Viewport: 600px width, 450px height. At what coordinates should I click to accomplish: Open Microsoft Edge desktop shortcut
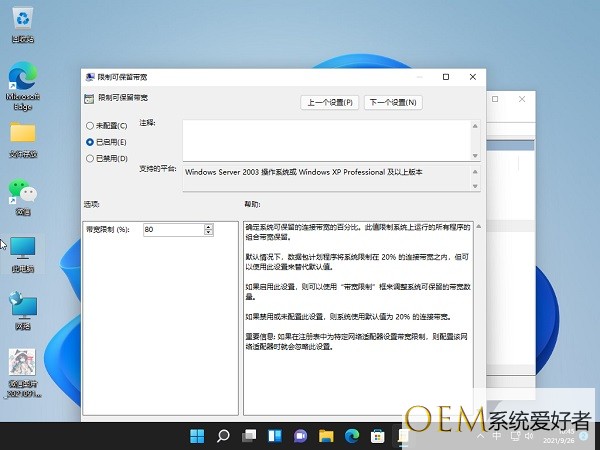pos(22,78)
